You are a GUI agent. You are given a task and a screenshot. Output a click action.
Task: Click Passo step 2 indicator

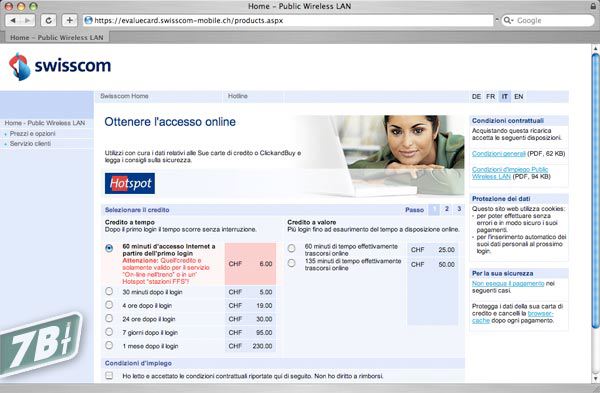pos(446,209)
